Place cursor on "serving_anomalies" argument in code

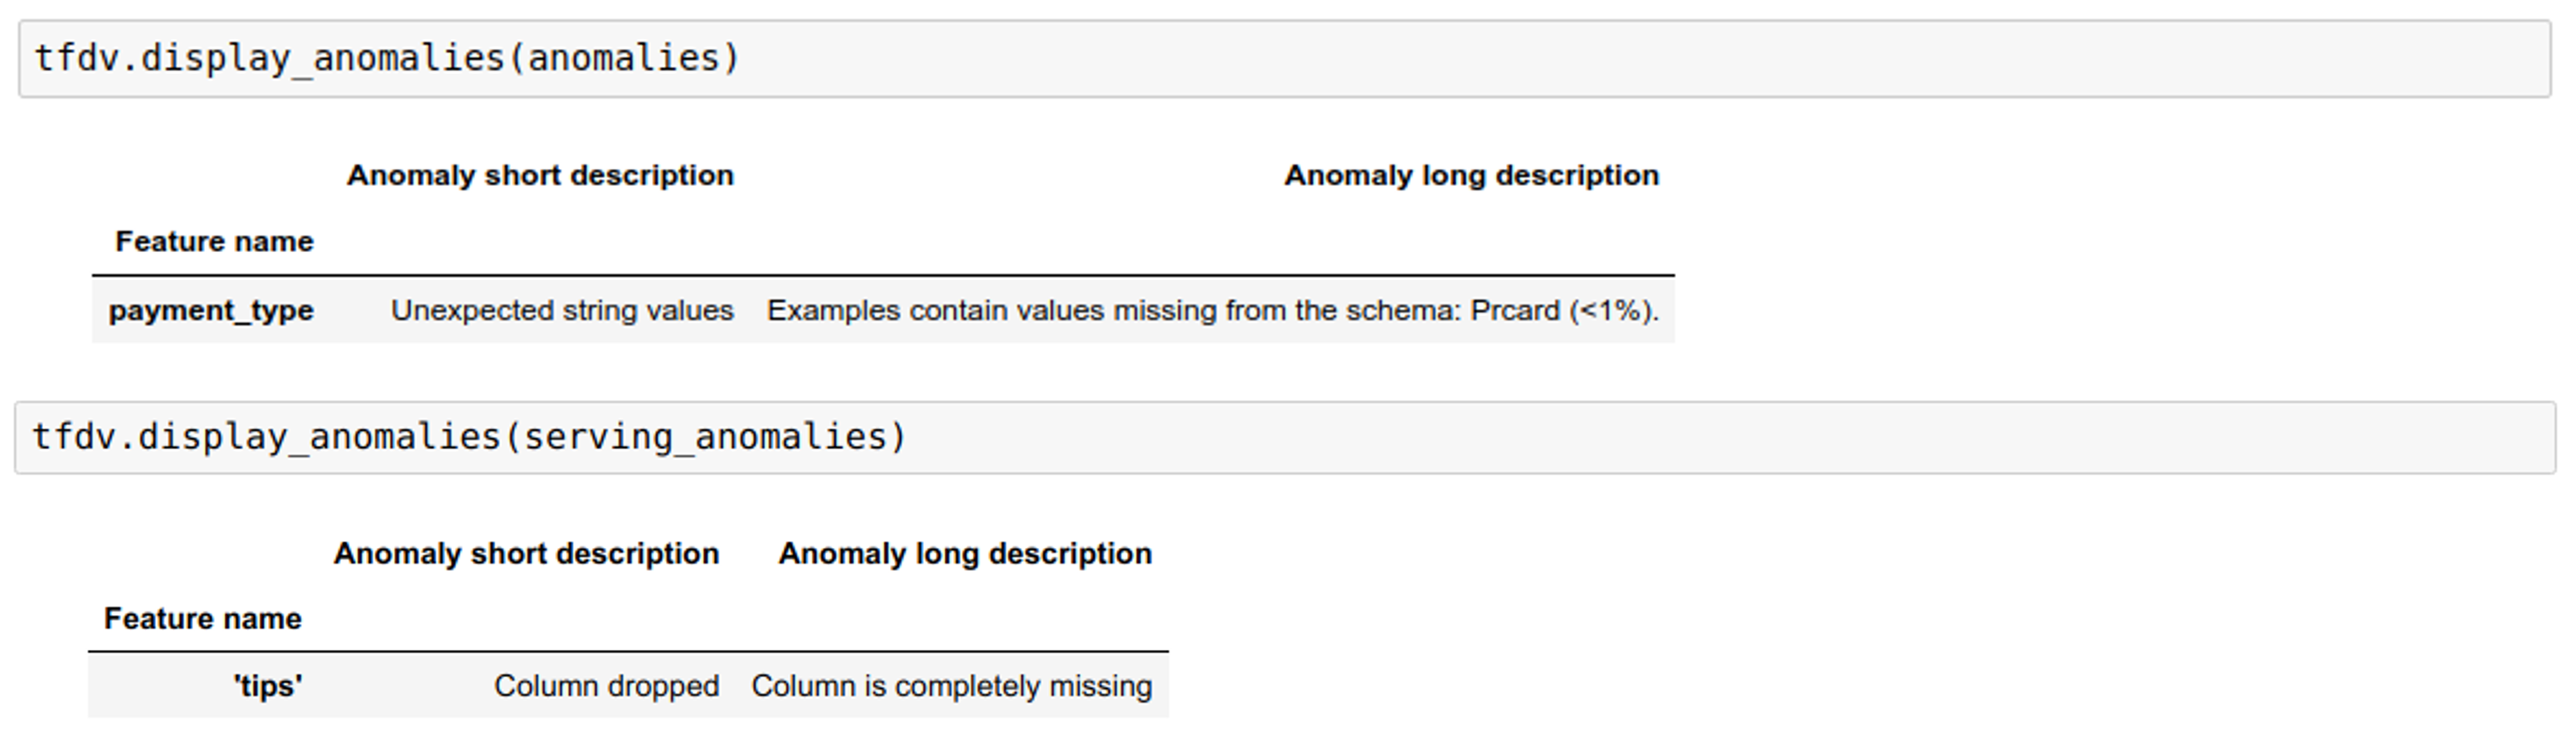(x=706, y=438)
